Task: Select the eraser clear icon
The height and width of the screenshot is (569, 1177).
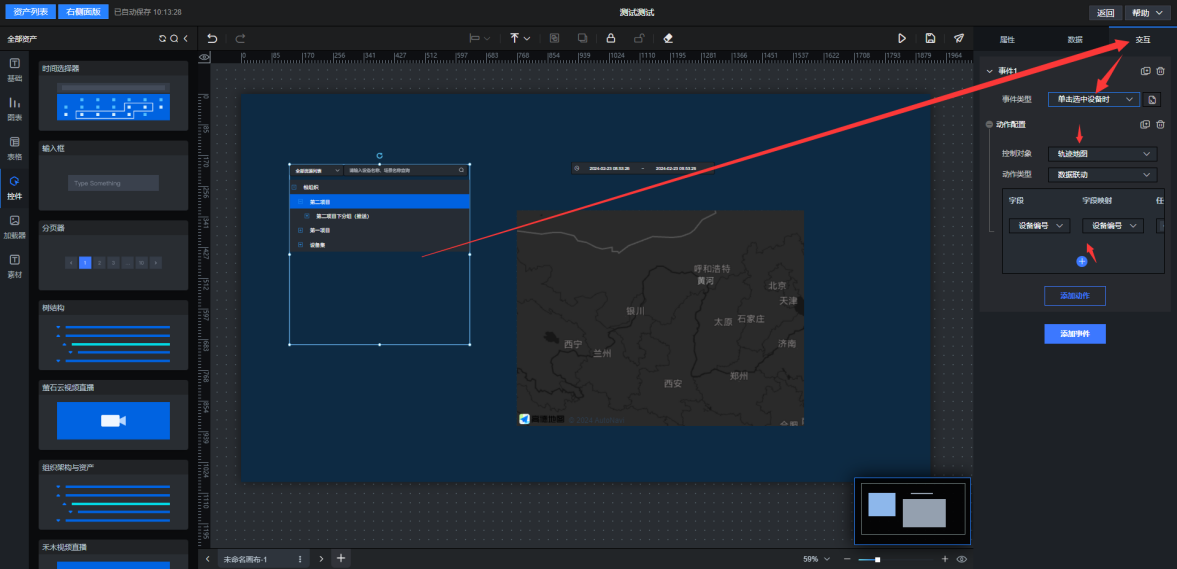Action: [668, 38]
